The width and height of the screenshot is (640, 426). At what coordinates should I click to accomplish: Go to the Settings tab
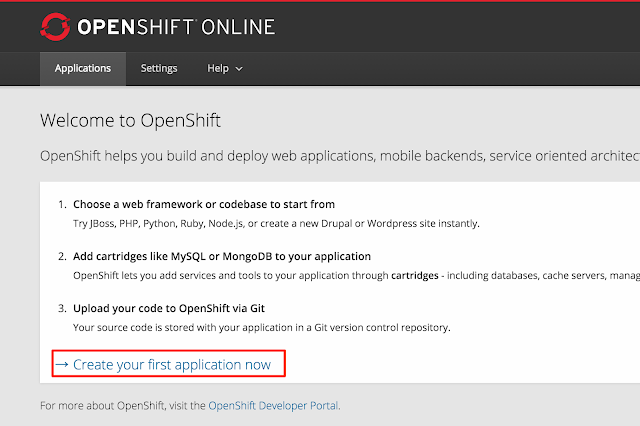[159, 69]
